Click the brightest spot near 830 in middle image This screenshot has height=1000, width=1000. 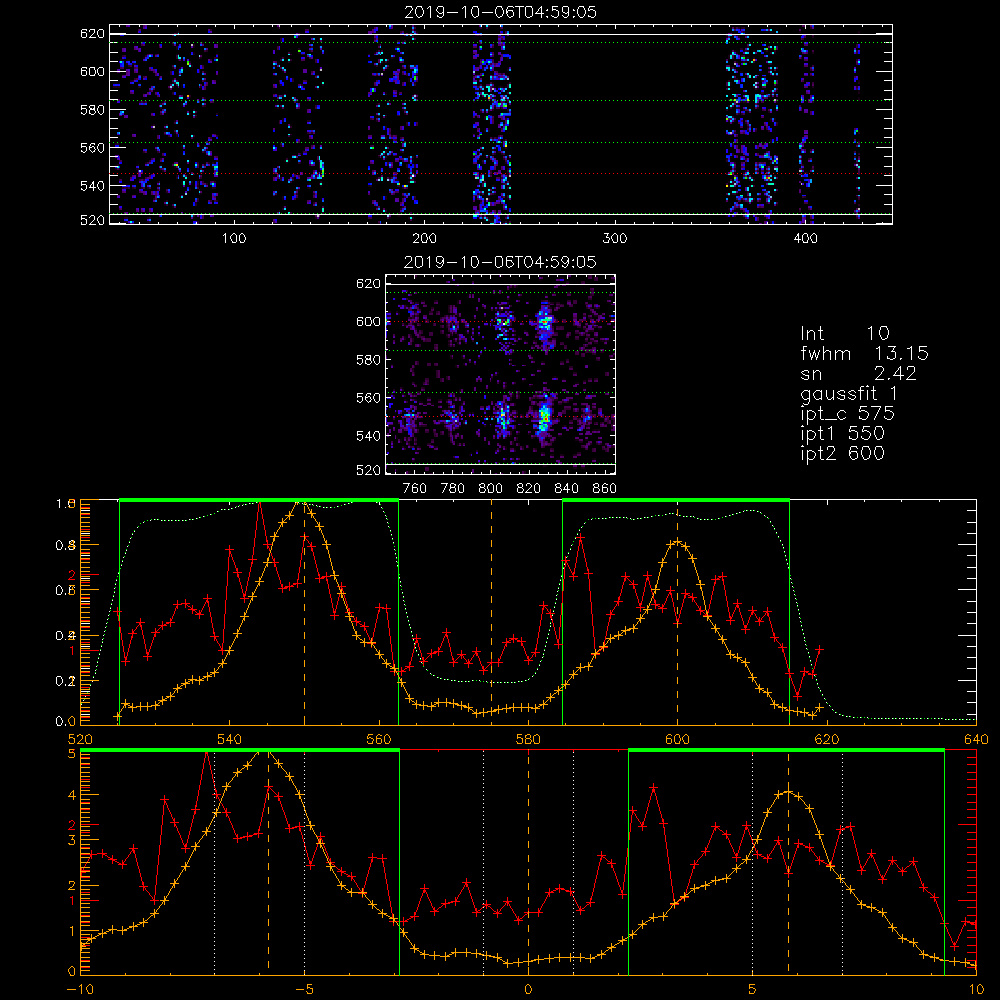[544, 416]
